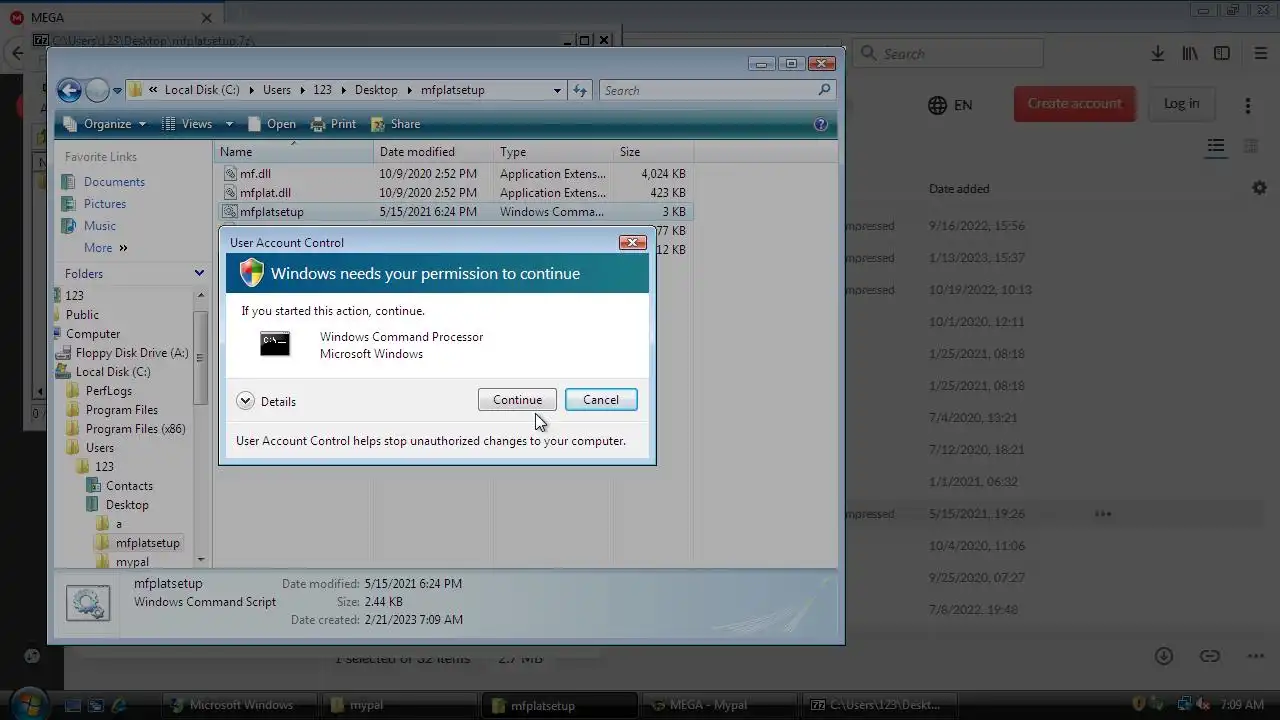Expand the Views dropdown arrow
The width and height of the screenshot is (1280, 720).
[x=229, y=124]
